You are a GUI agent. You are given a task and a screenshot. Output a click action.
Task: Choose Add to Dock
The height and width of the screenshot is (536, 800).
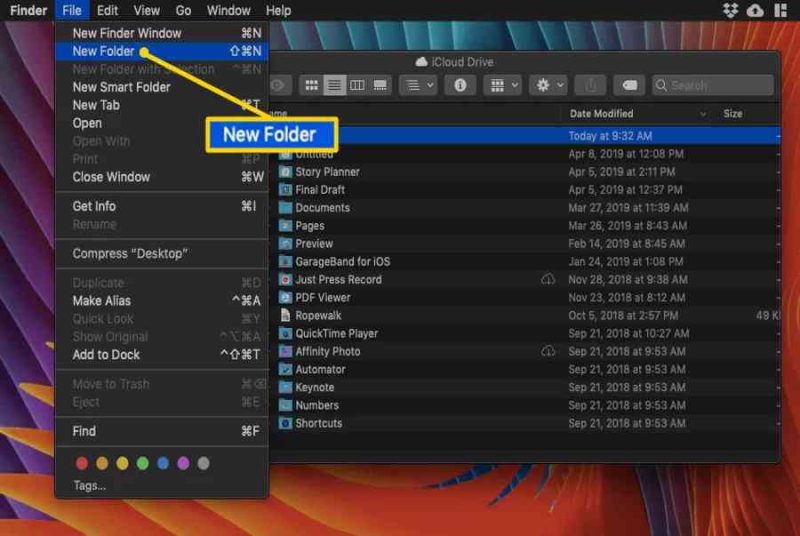click(x=162, y=354)
